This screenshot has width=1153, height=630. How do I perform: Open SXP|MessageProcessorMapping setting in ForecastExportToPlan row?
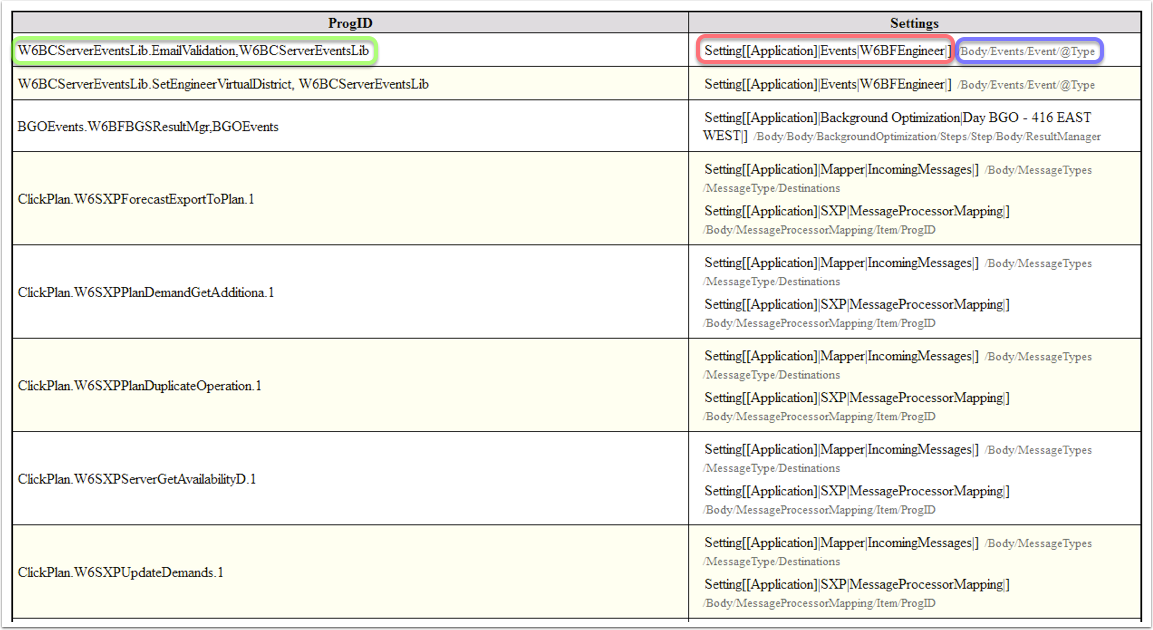pyautogui.click(x=856, y=211)
